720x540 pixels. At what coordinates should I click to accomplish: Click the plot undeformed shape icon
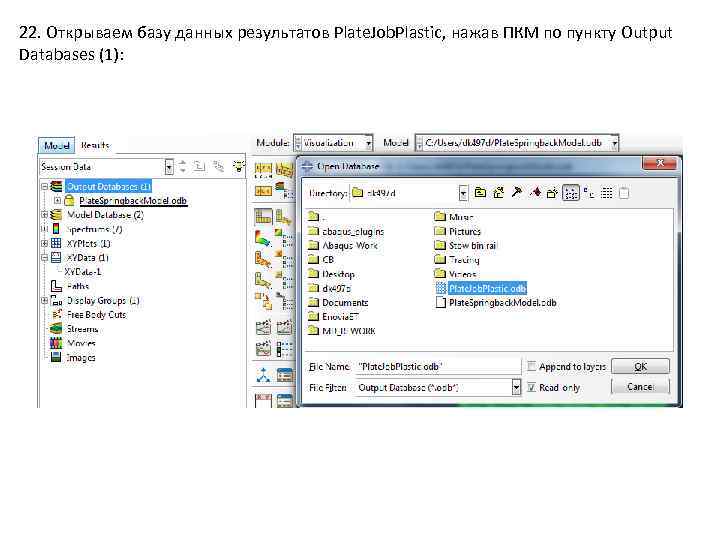pyautogui.click(x=263, y=216)
